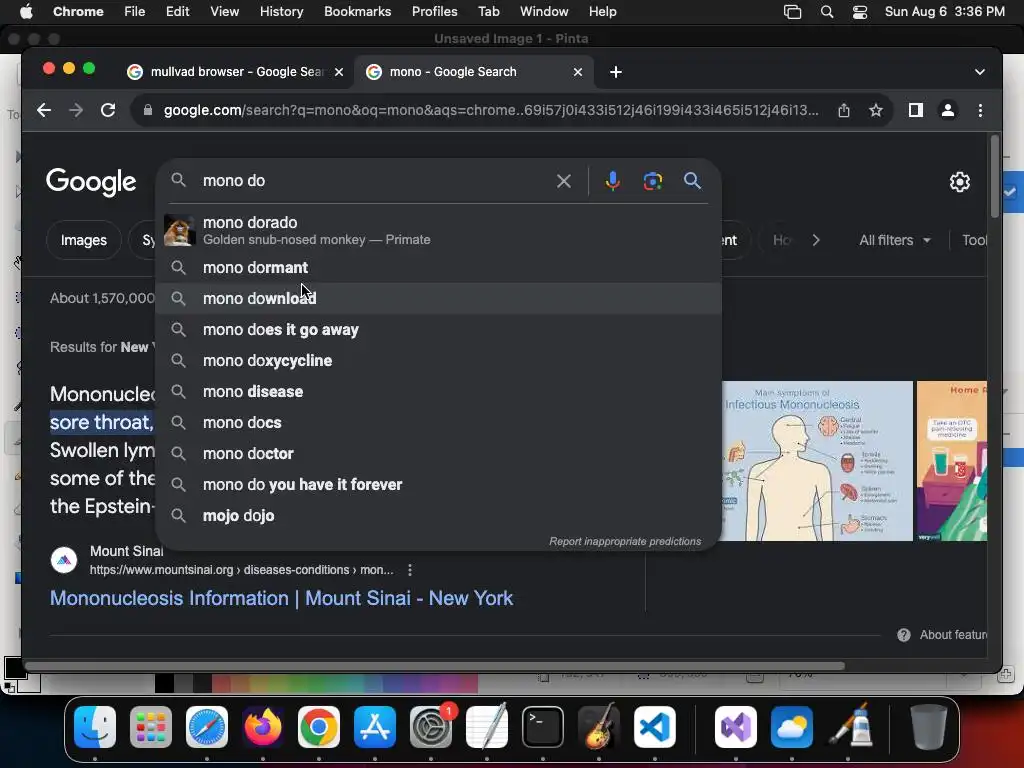Open Chrome side panel icon

pyautogui.click(x=916, y=110)
